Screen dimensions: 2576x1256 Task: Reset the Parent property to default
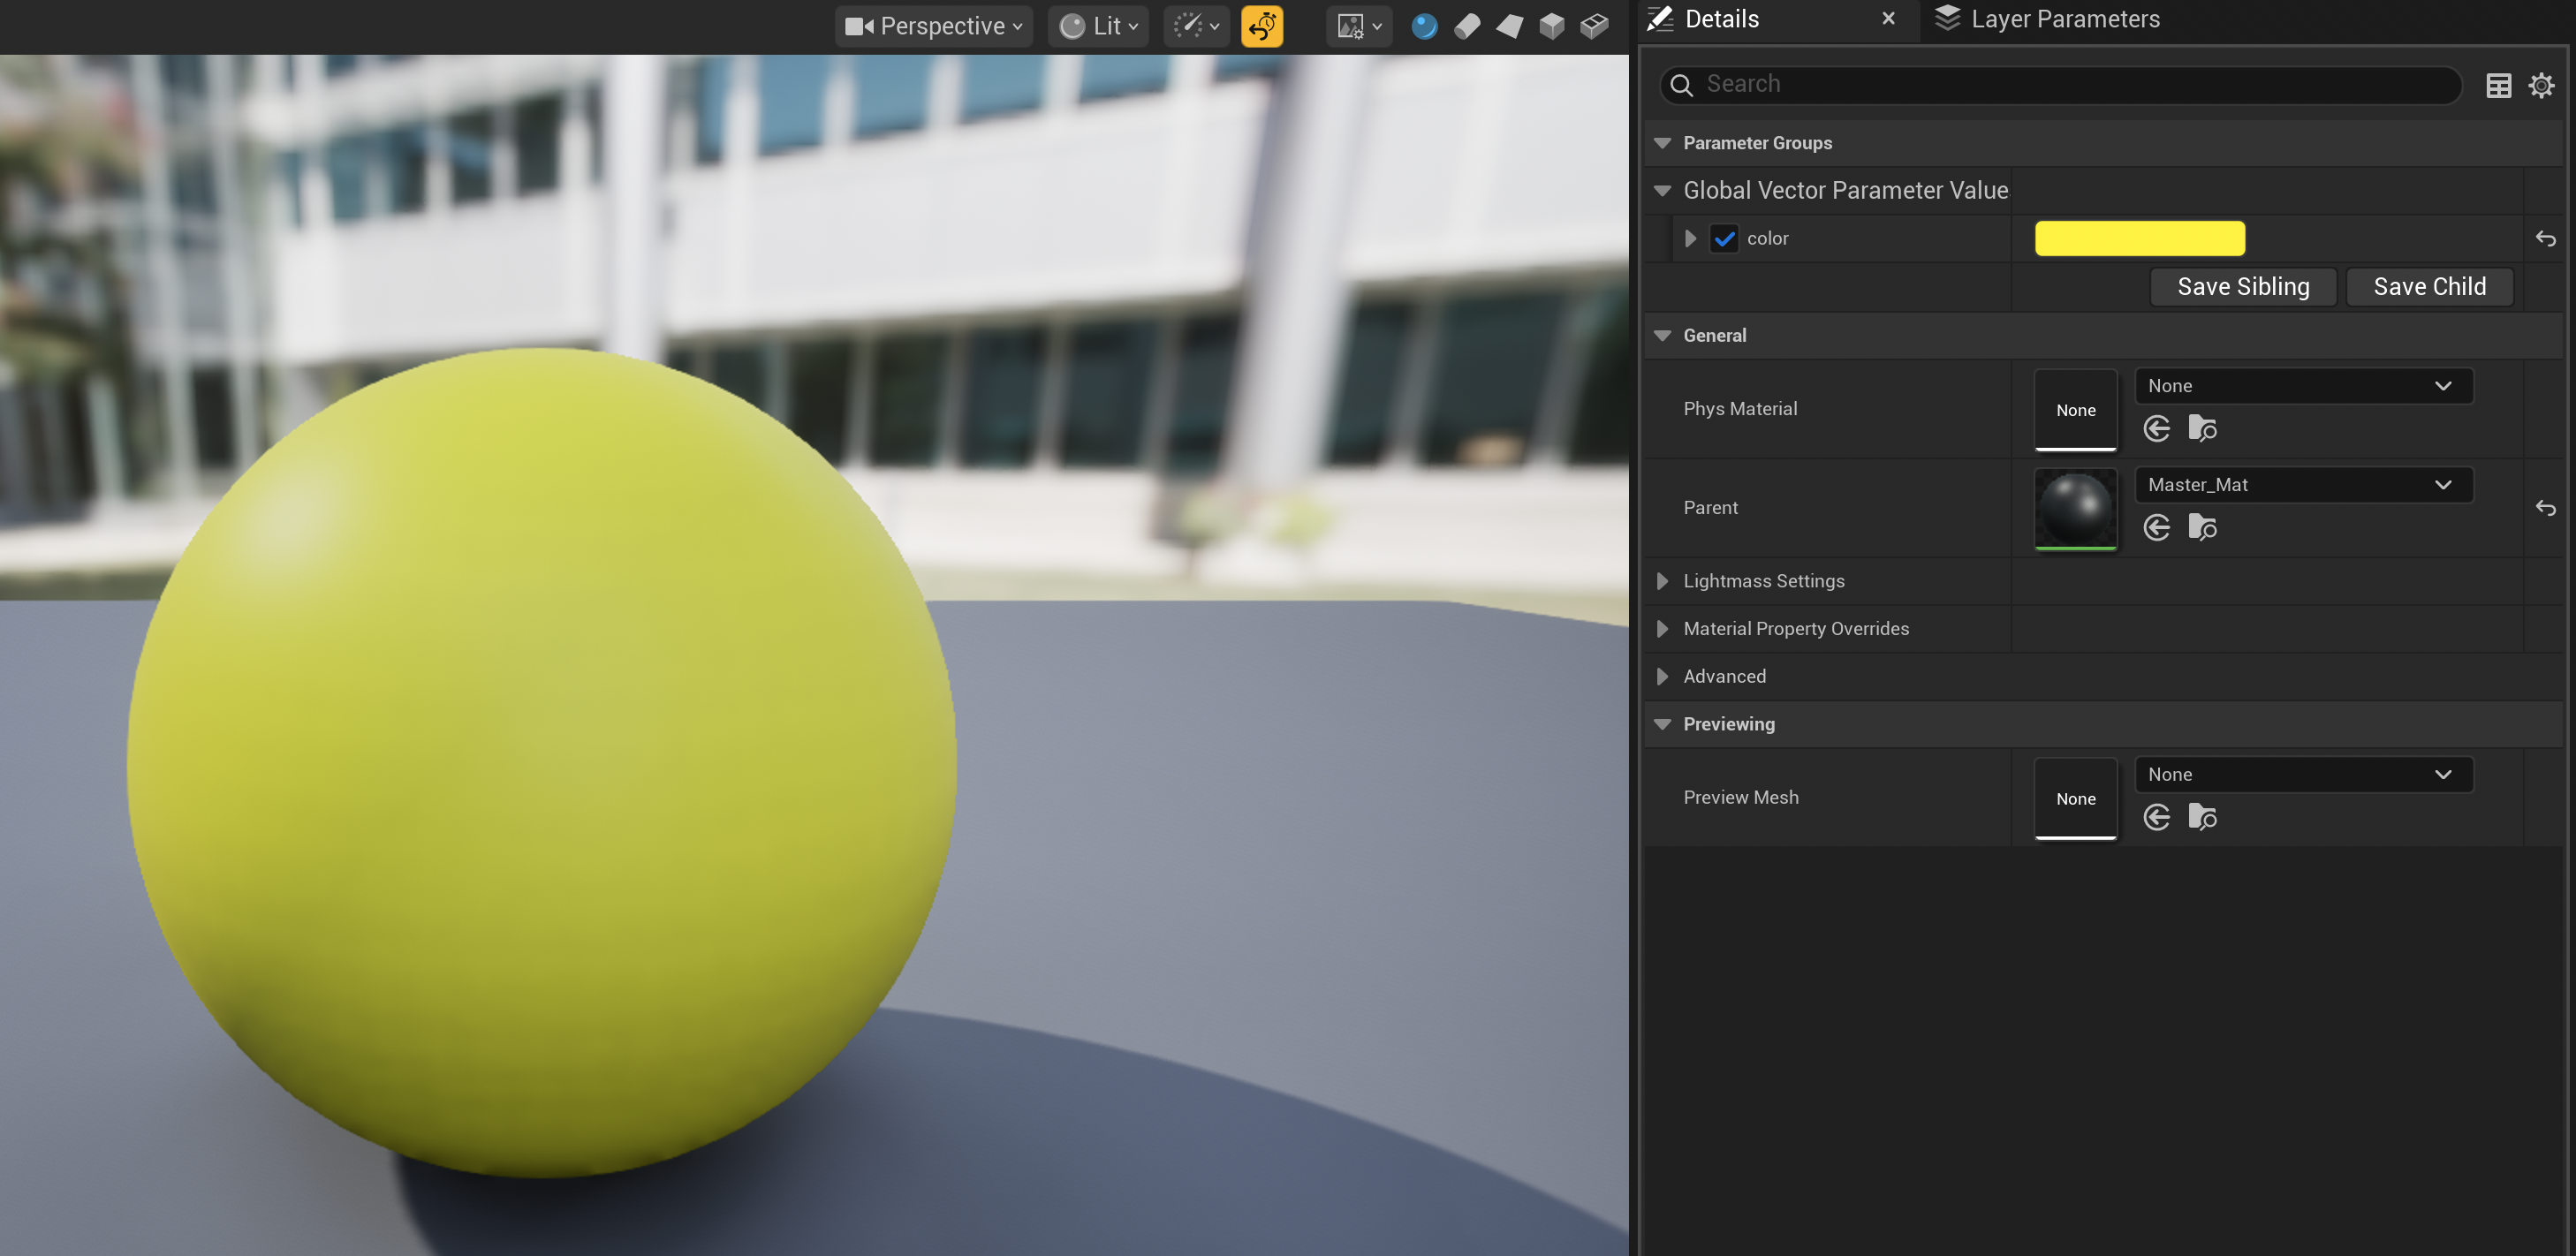(2545, 508)
